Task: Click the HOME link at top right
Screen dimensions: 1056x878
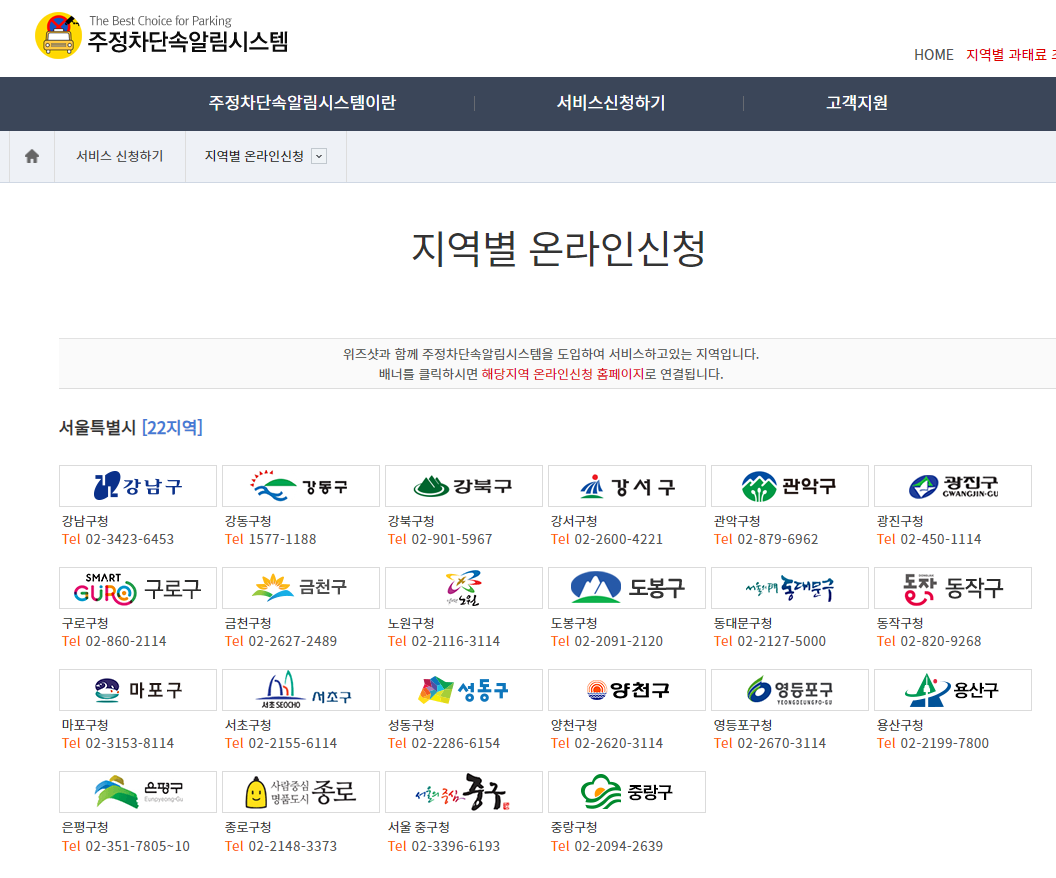Action: click(933, 55)
